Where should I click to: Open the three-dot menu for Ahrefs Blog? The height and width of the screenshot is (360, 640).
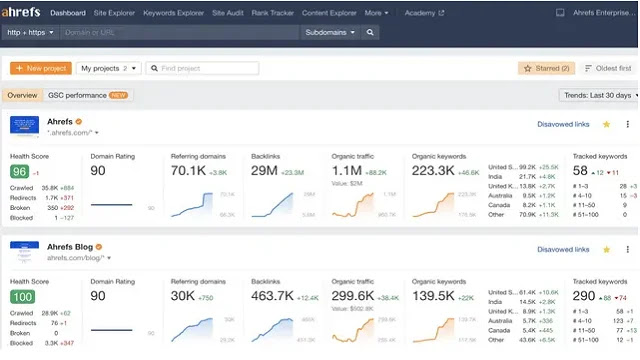click(627, 249)
